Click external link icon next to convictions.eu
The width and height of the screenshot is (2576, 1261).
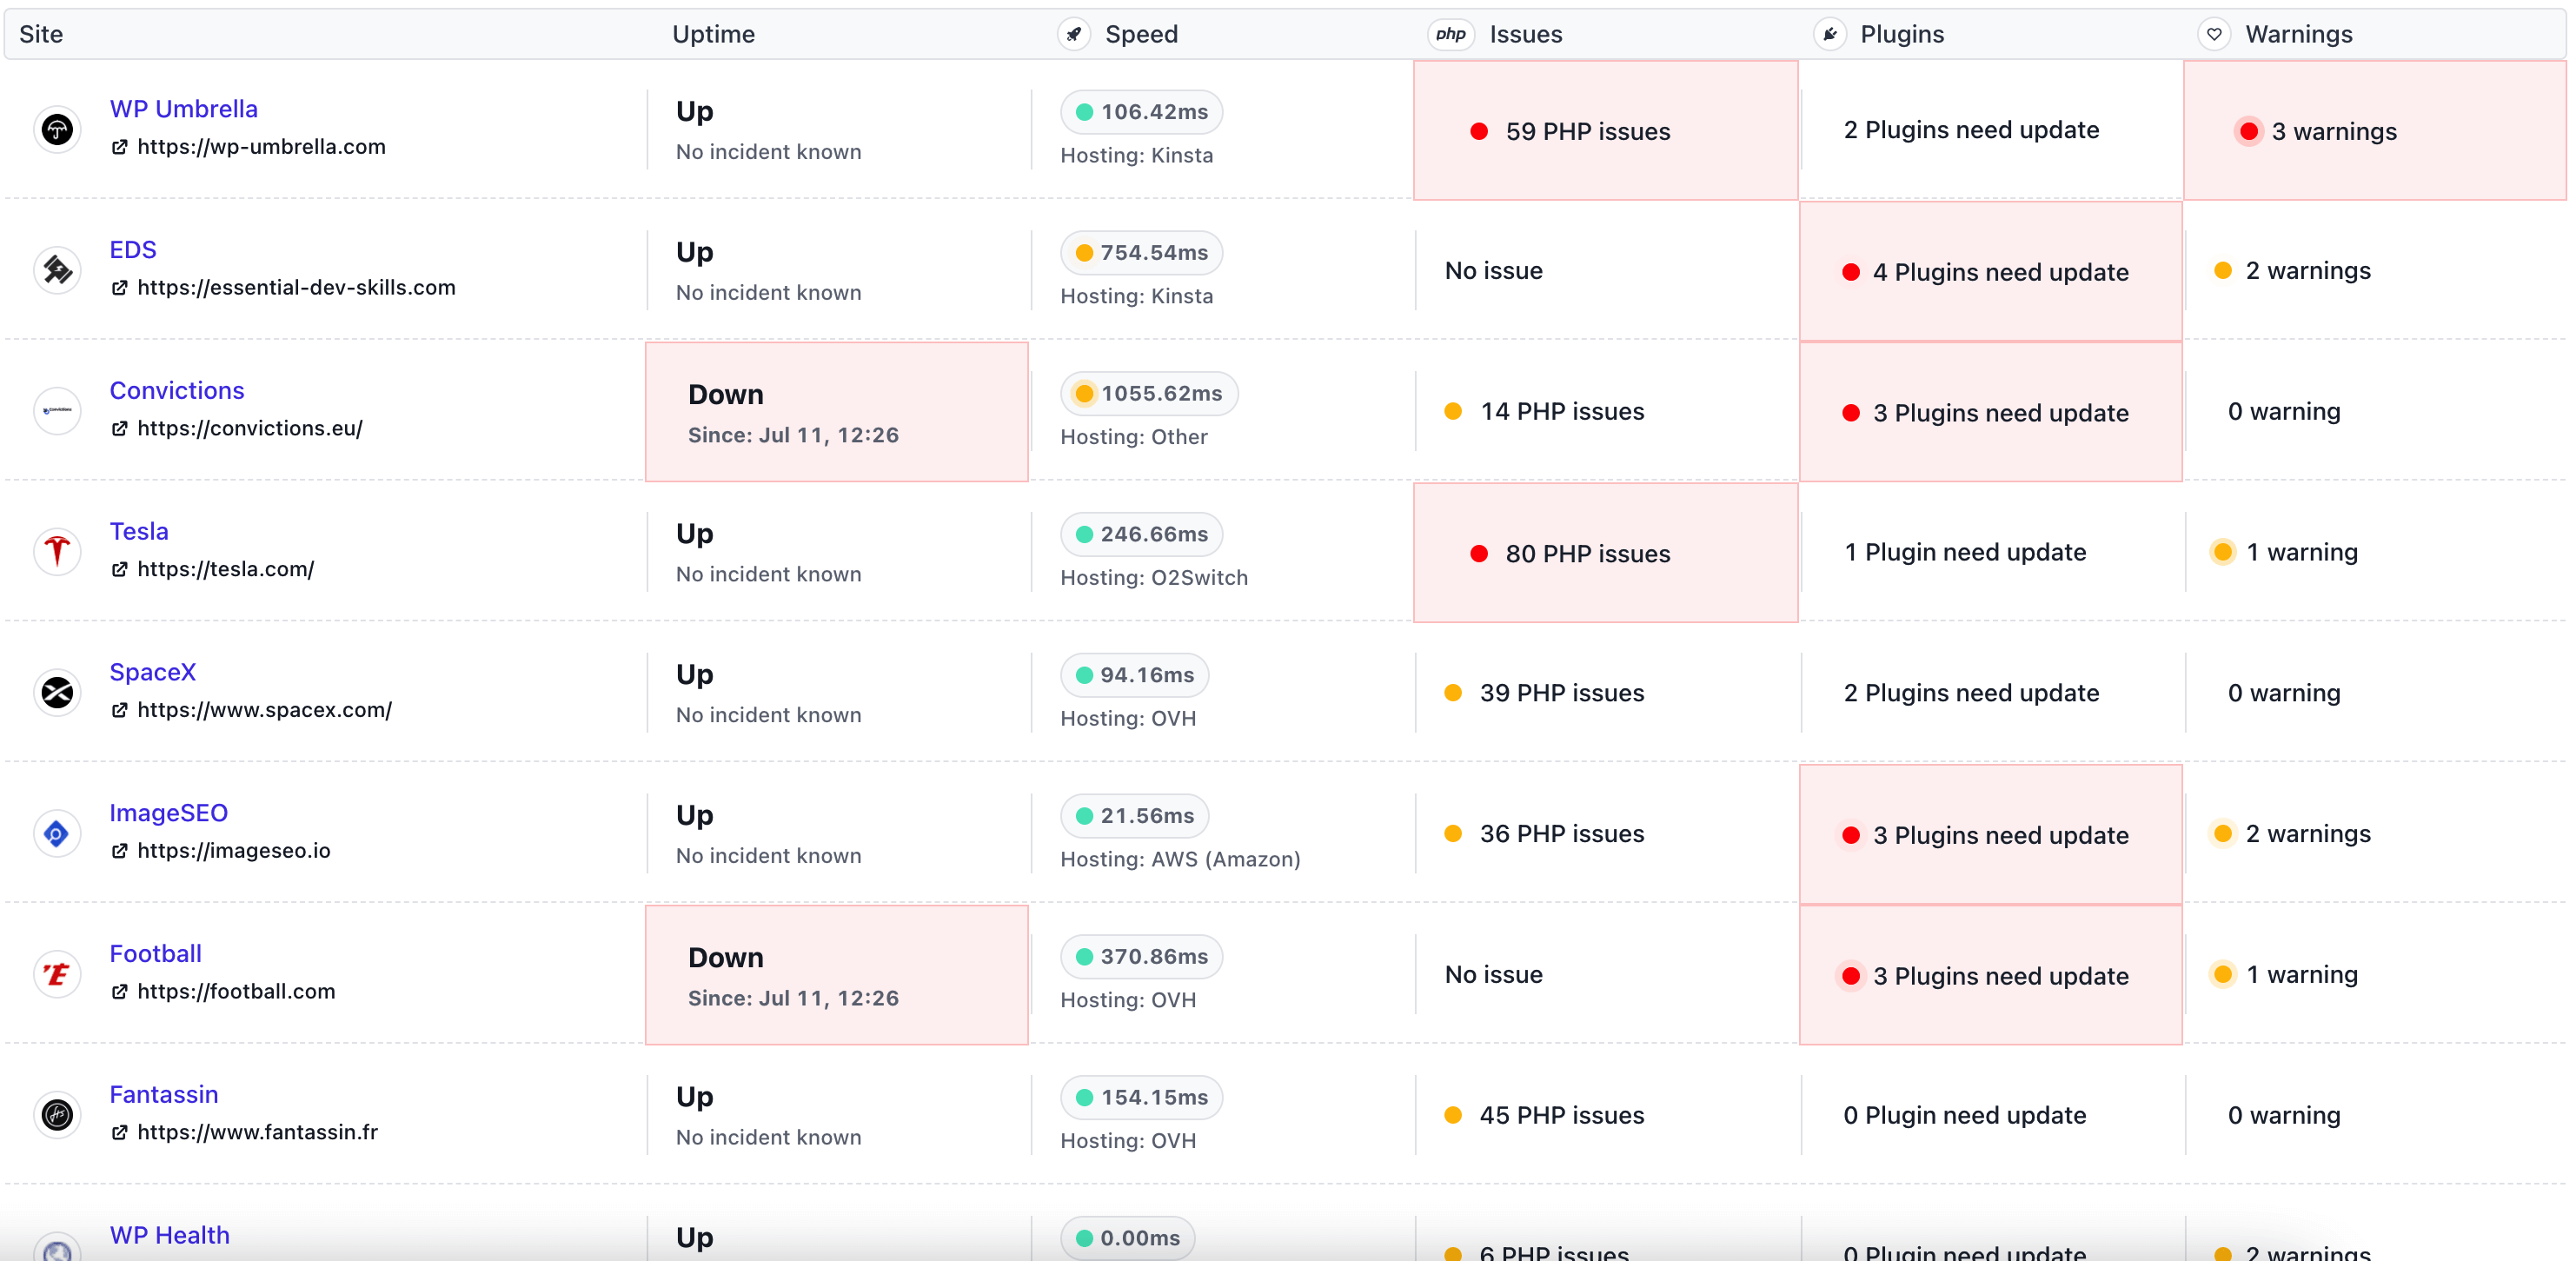[119, 429]
